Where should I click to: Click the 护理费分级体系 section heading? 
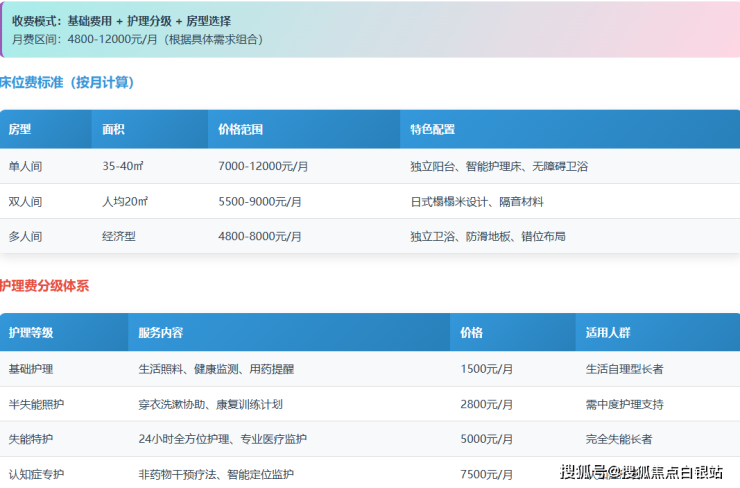pos(45,286)
